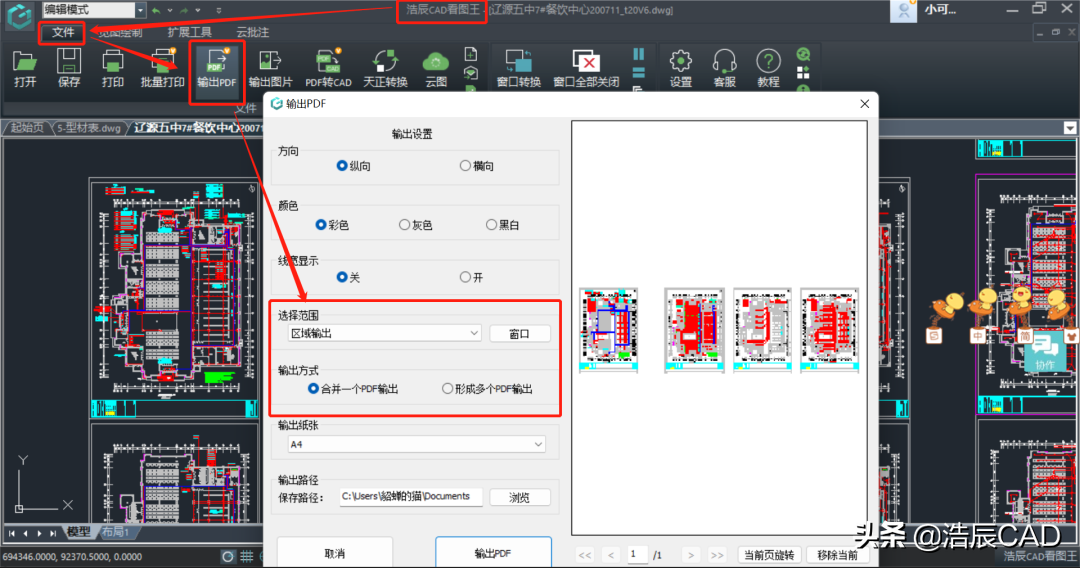
Task: Switch to the 布局1 layout tab
Action: coord(116,532)
